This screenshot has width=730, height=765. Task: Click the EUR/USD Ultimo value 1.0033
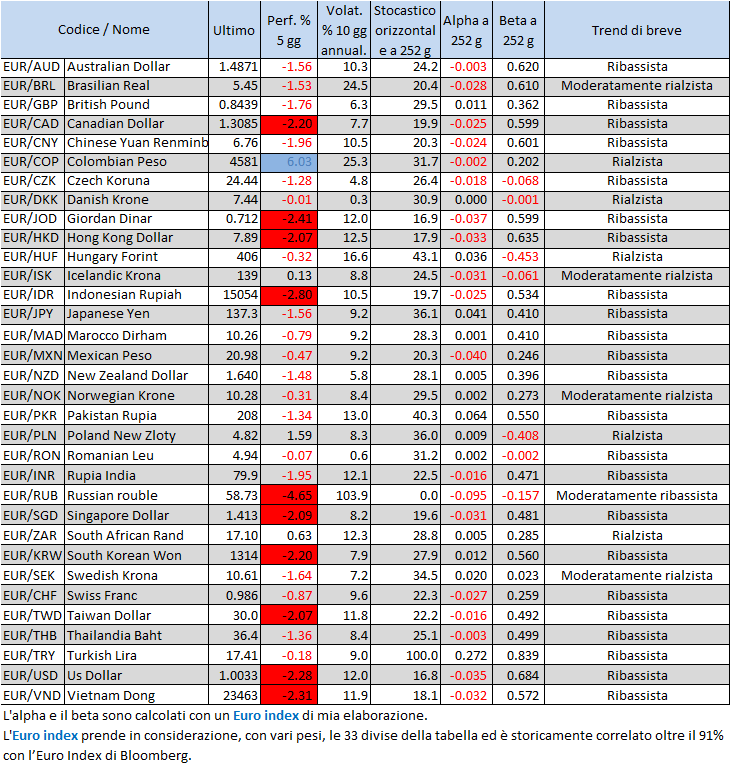tap(234, 676)
